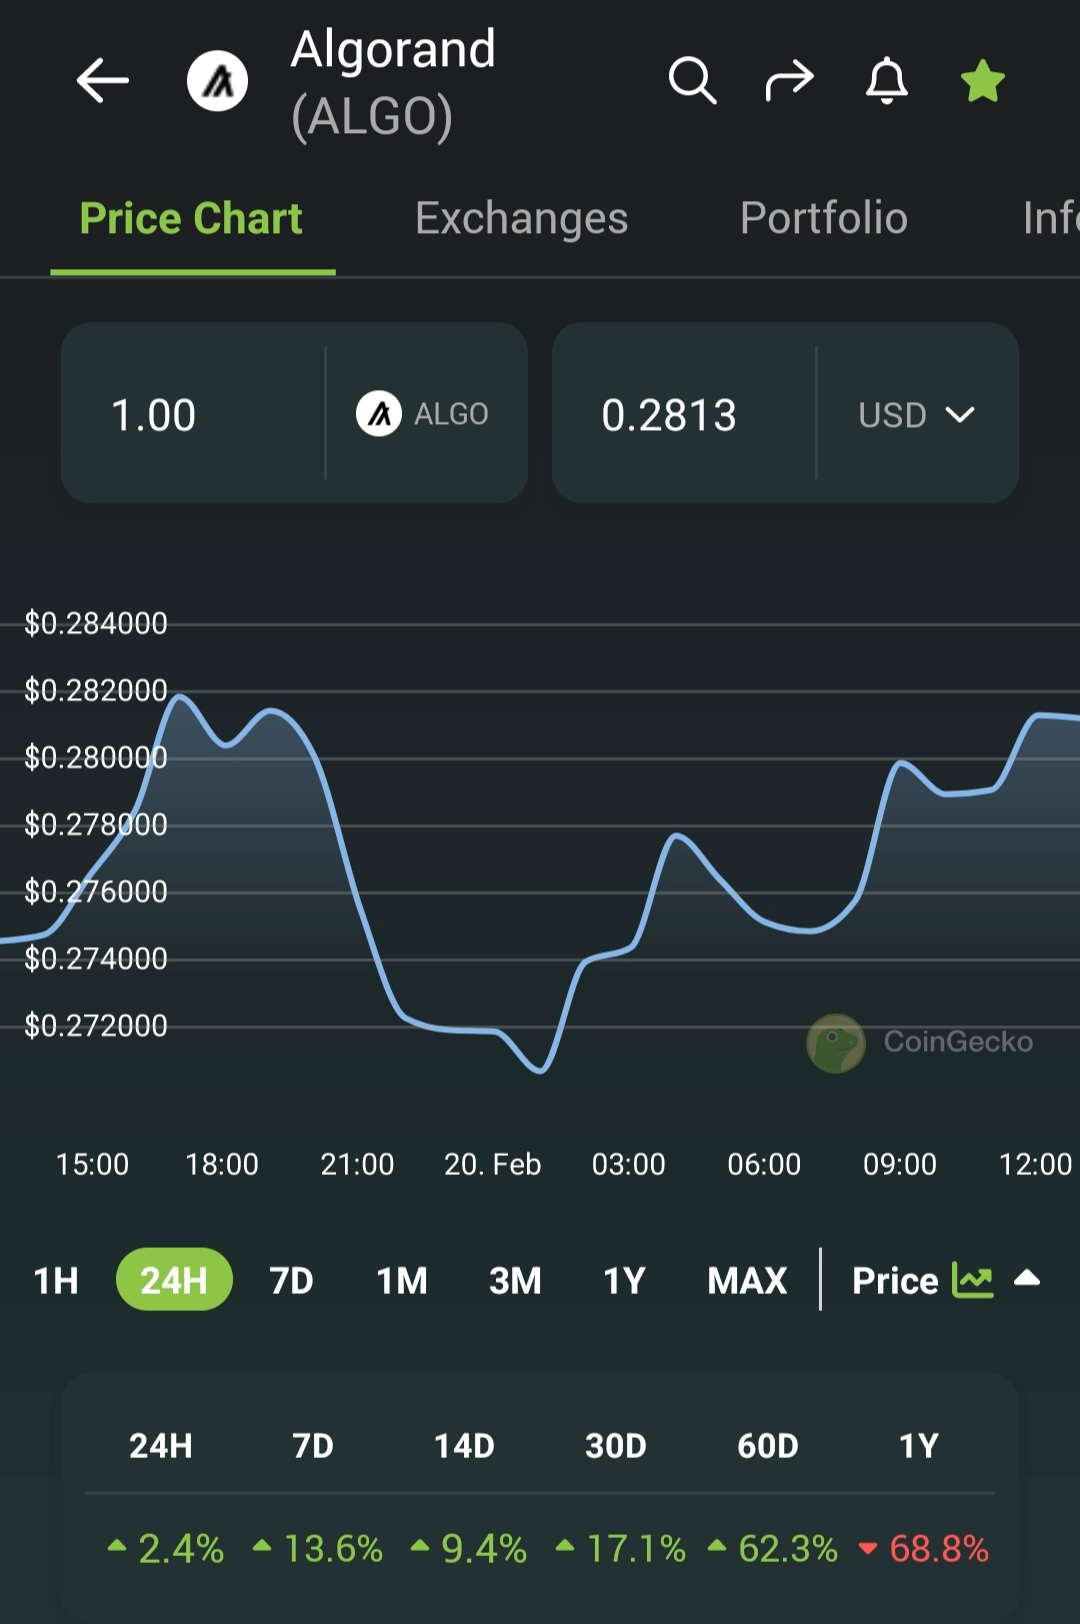Open the USD currency dropdown
Image resolution: width=1080 pixels, height=1624 pixels.
917,415
